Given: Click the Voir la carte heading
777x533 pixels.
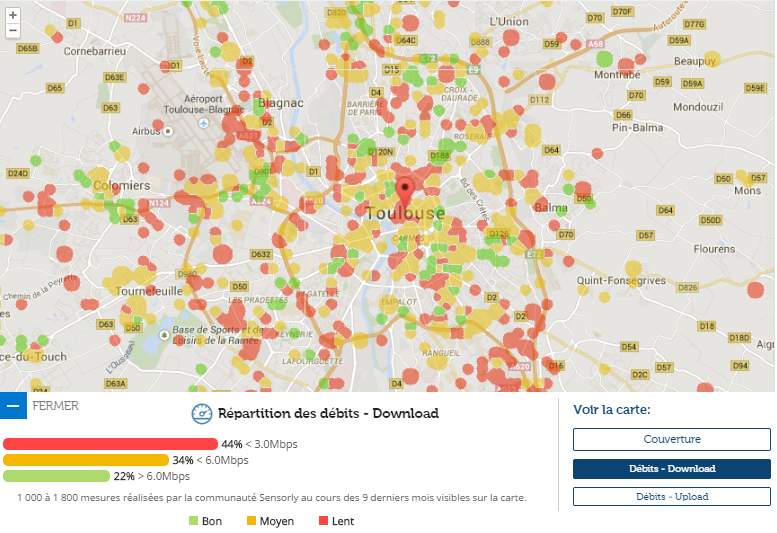Looking at the screenshot, I should point(612,410).
